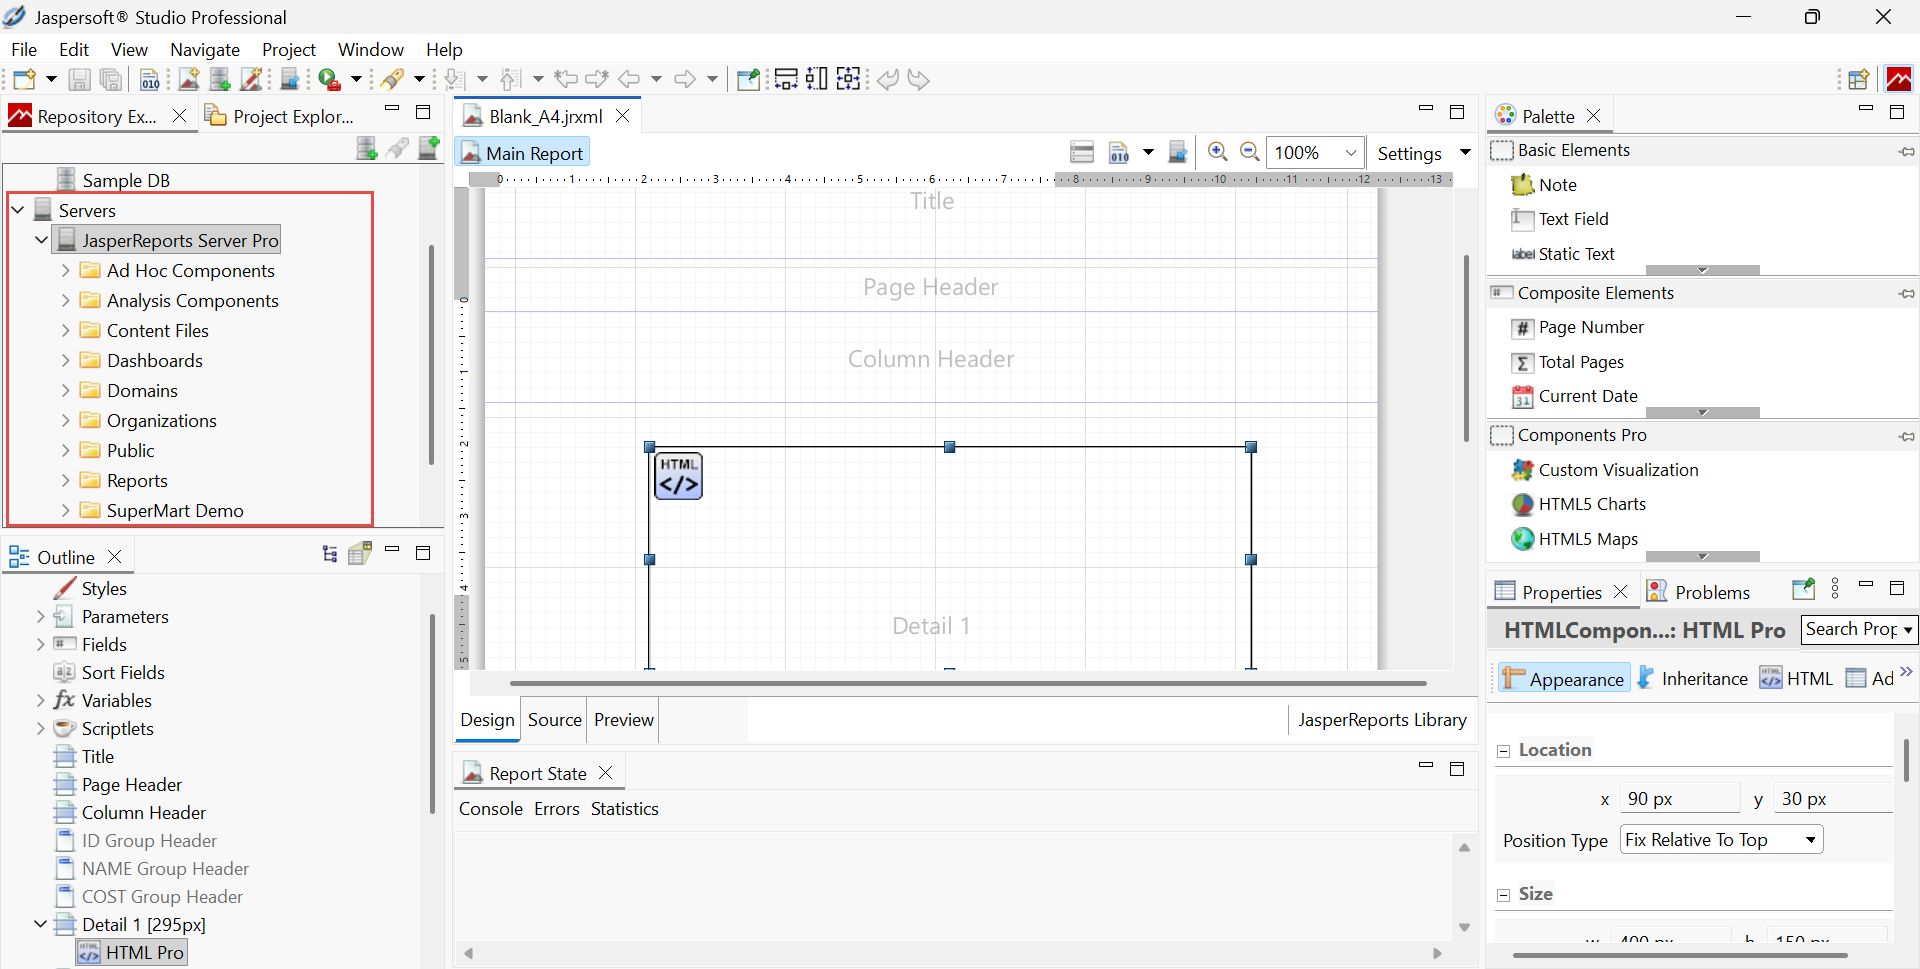This screenshot has height=969, width=1920.
Task: Click the New wizard toolbar icon
Action: click(25, 79)
